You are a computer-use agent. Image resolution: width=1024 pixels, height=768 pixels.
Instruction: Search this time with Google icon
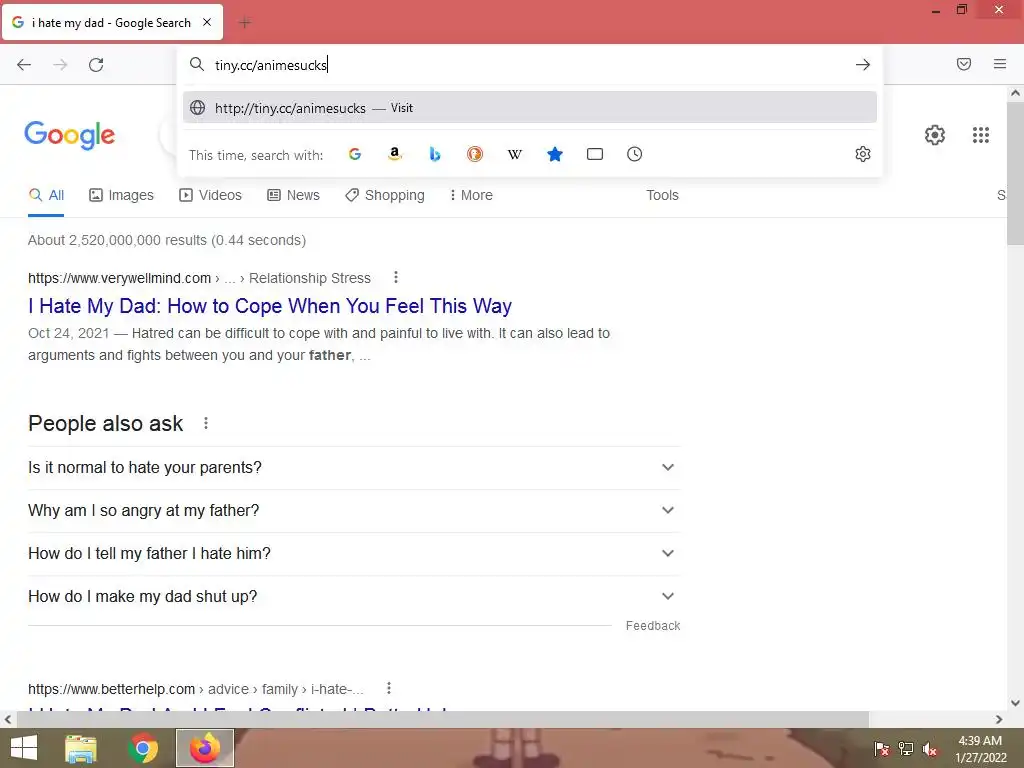click(355, 154)
